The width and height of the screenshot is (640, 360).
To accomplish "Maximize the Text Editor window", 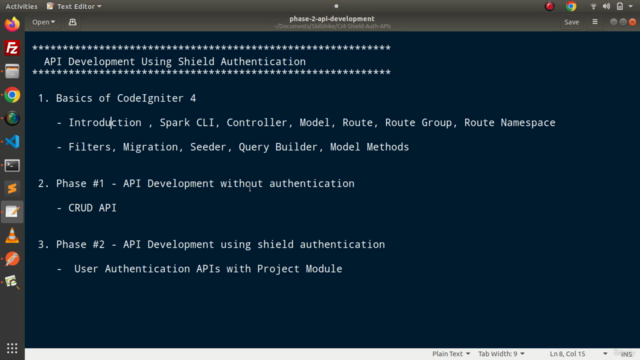I will point(623,22).
